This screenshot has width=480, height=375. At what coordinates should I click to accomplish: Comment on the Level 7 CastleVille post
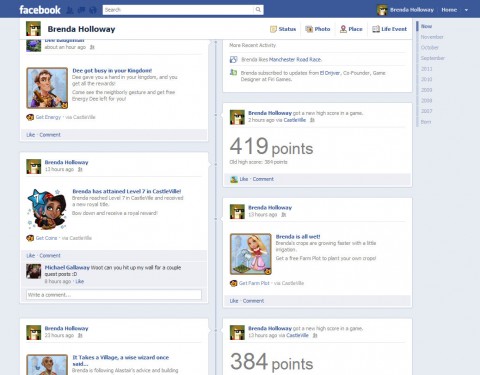[50, 256]
